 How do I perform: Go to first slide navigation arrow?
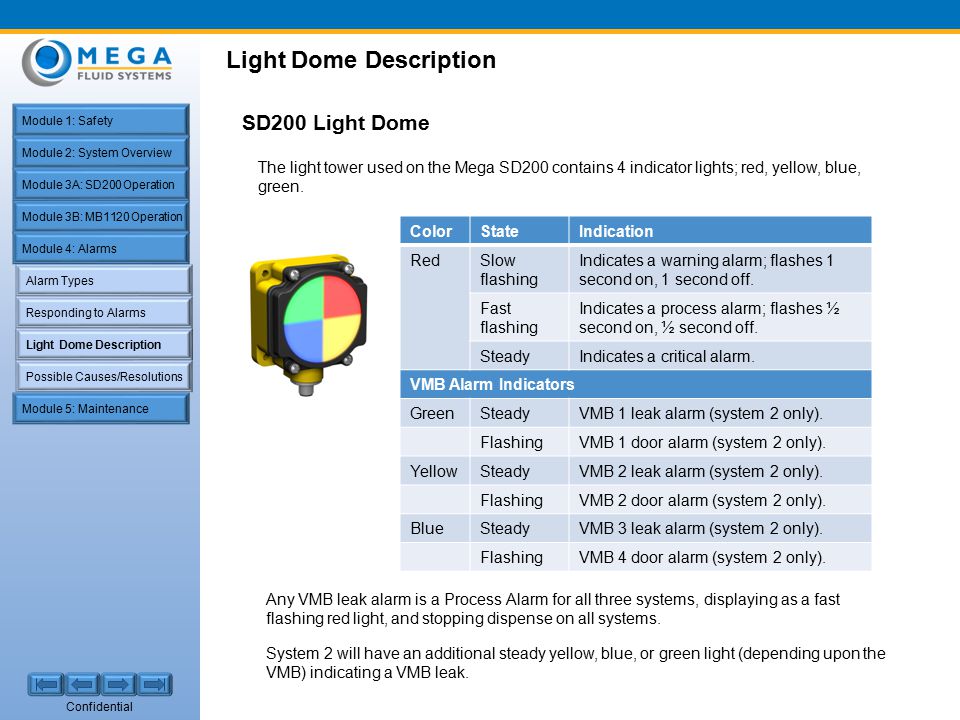(x=45, y=684)
